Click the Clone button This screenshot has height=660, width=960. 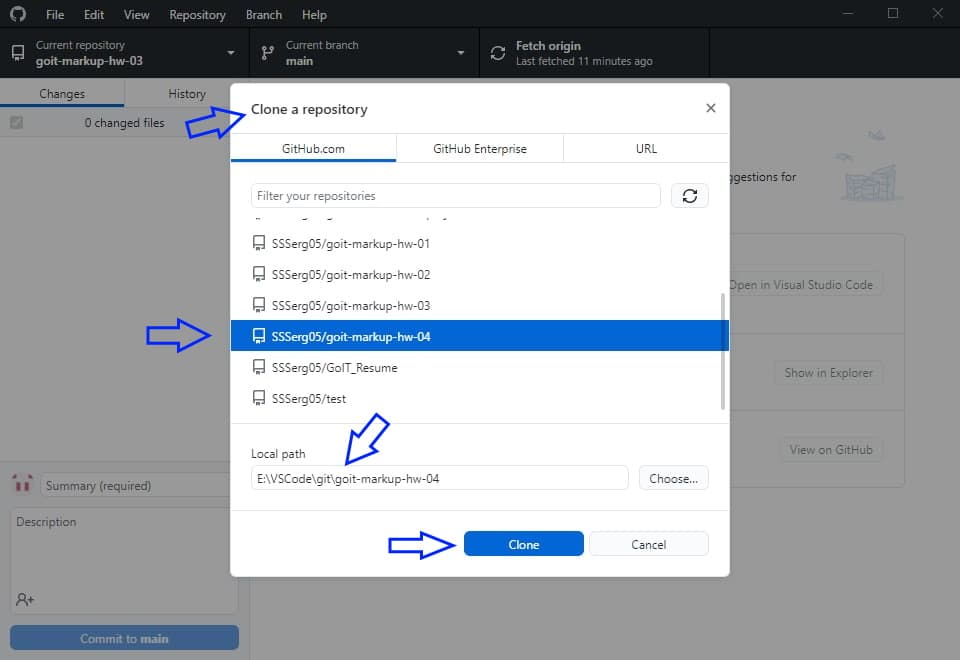click(523, 543)
